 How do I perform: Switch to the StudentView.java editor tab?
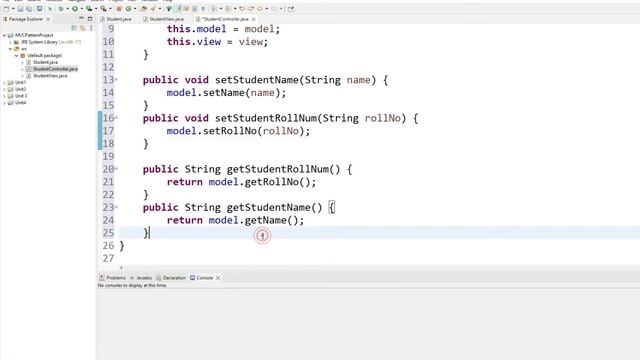tap(164, 19)
